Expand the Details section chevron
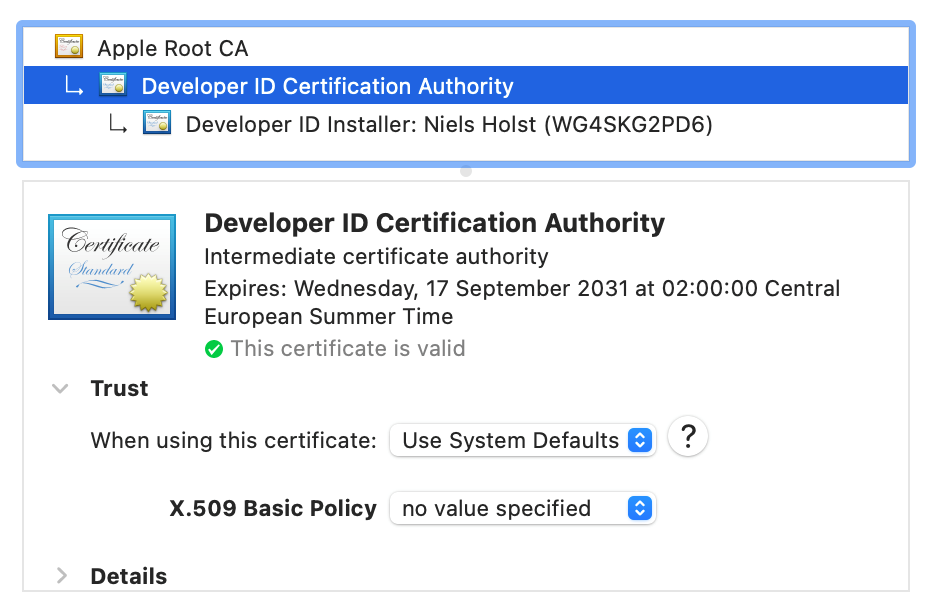This screenshot has height=616, width=928. [x=61, y=576]
